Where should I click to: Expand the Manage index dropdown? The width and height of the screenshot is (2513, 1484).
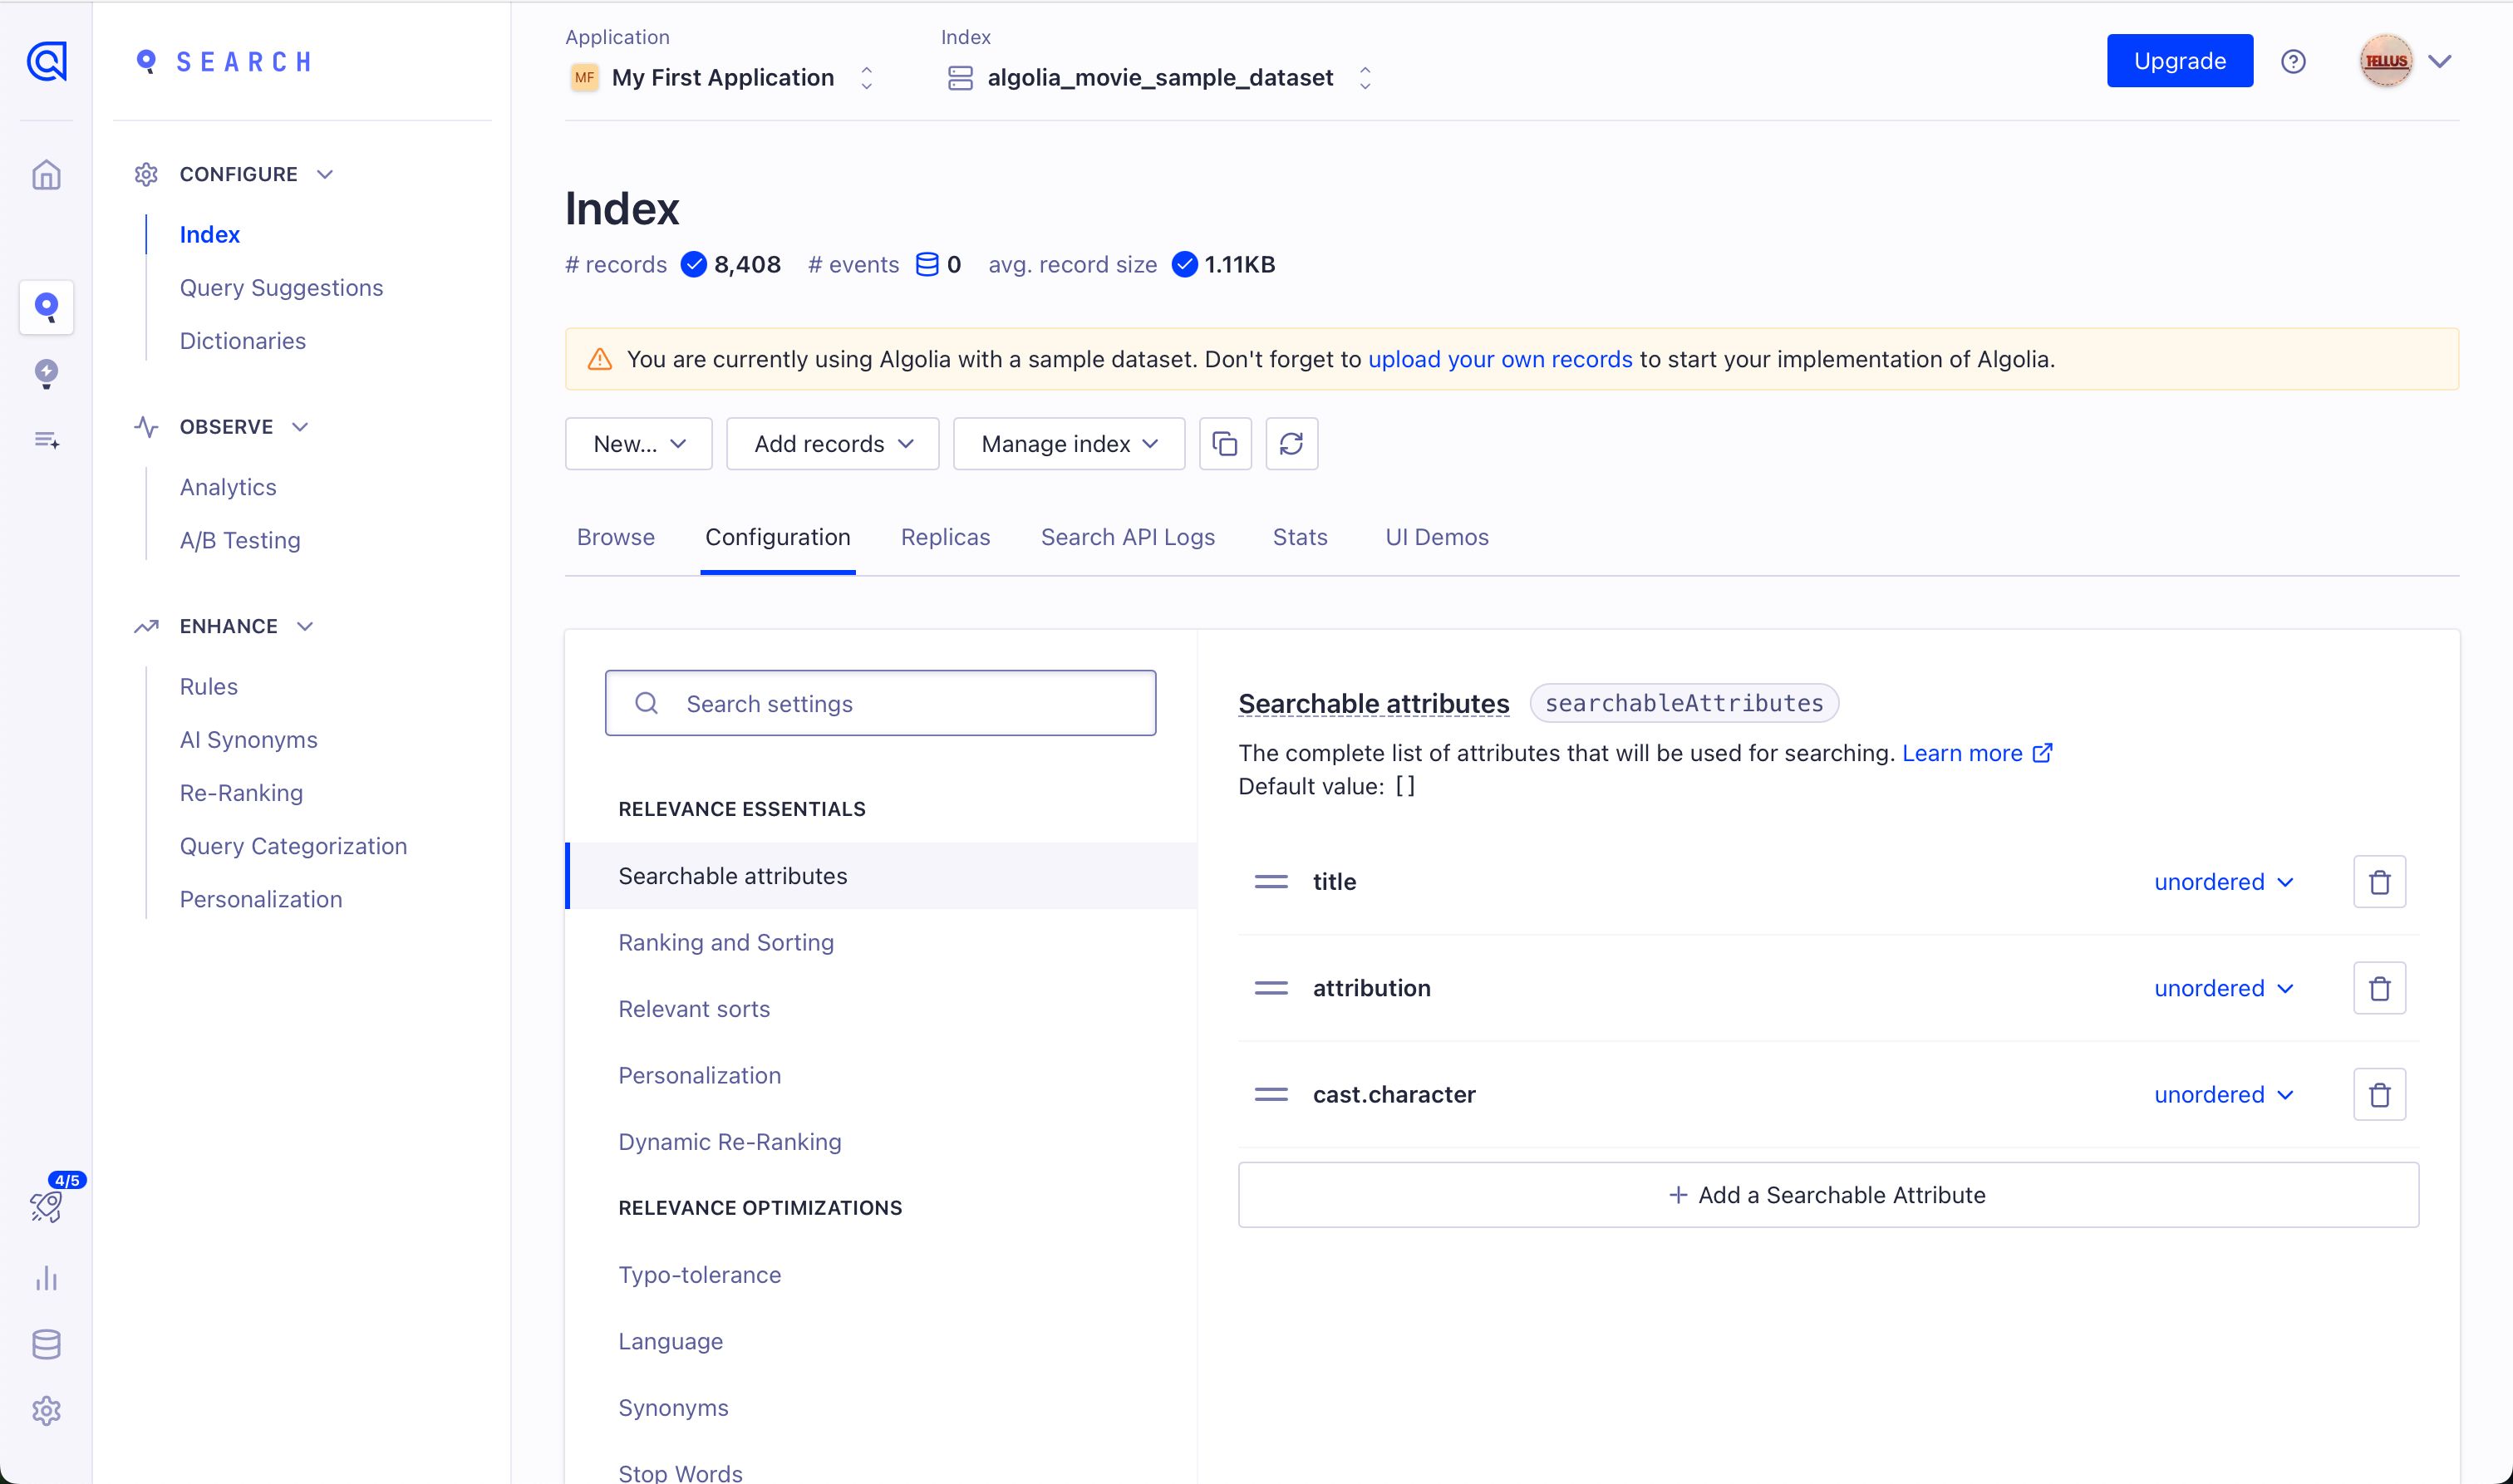point(1068,443)
